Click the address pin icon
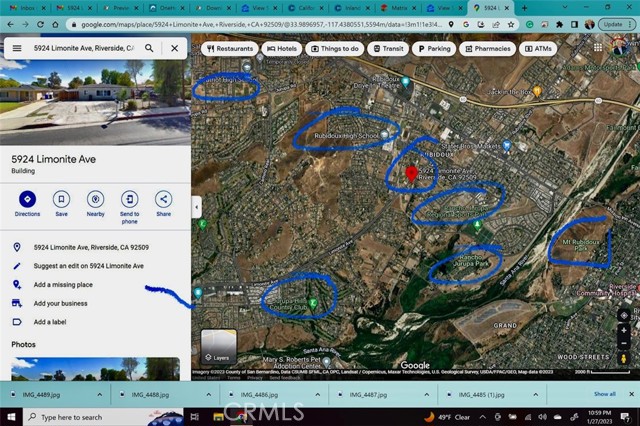 click(17, 247)
